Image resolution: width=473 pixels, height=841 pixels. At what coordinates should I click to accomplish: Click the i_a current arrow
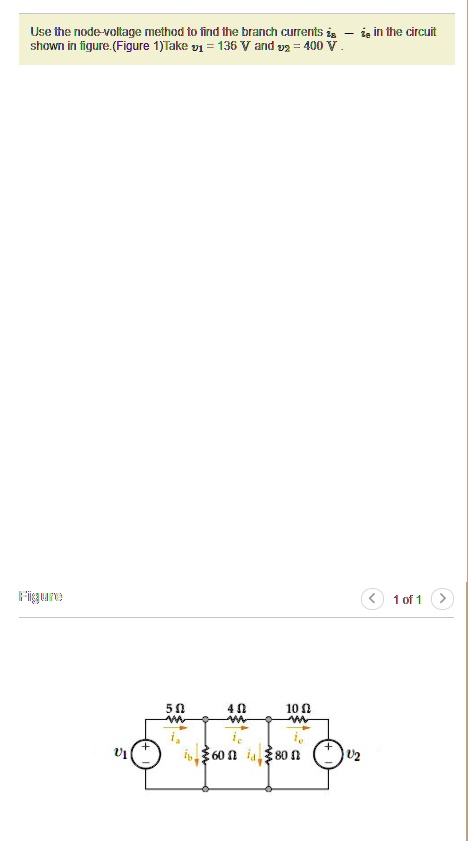176,728
